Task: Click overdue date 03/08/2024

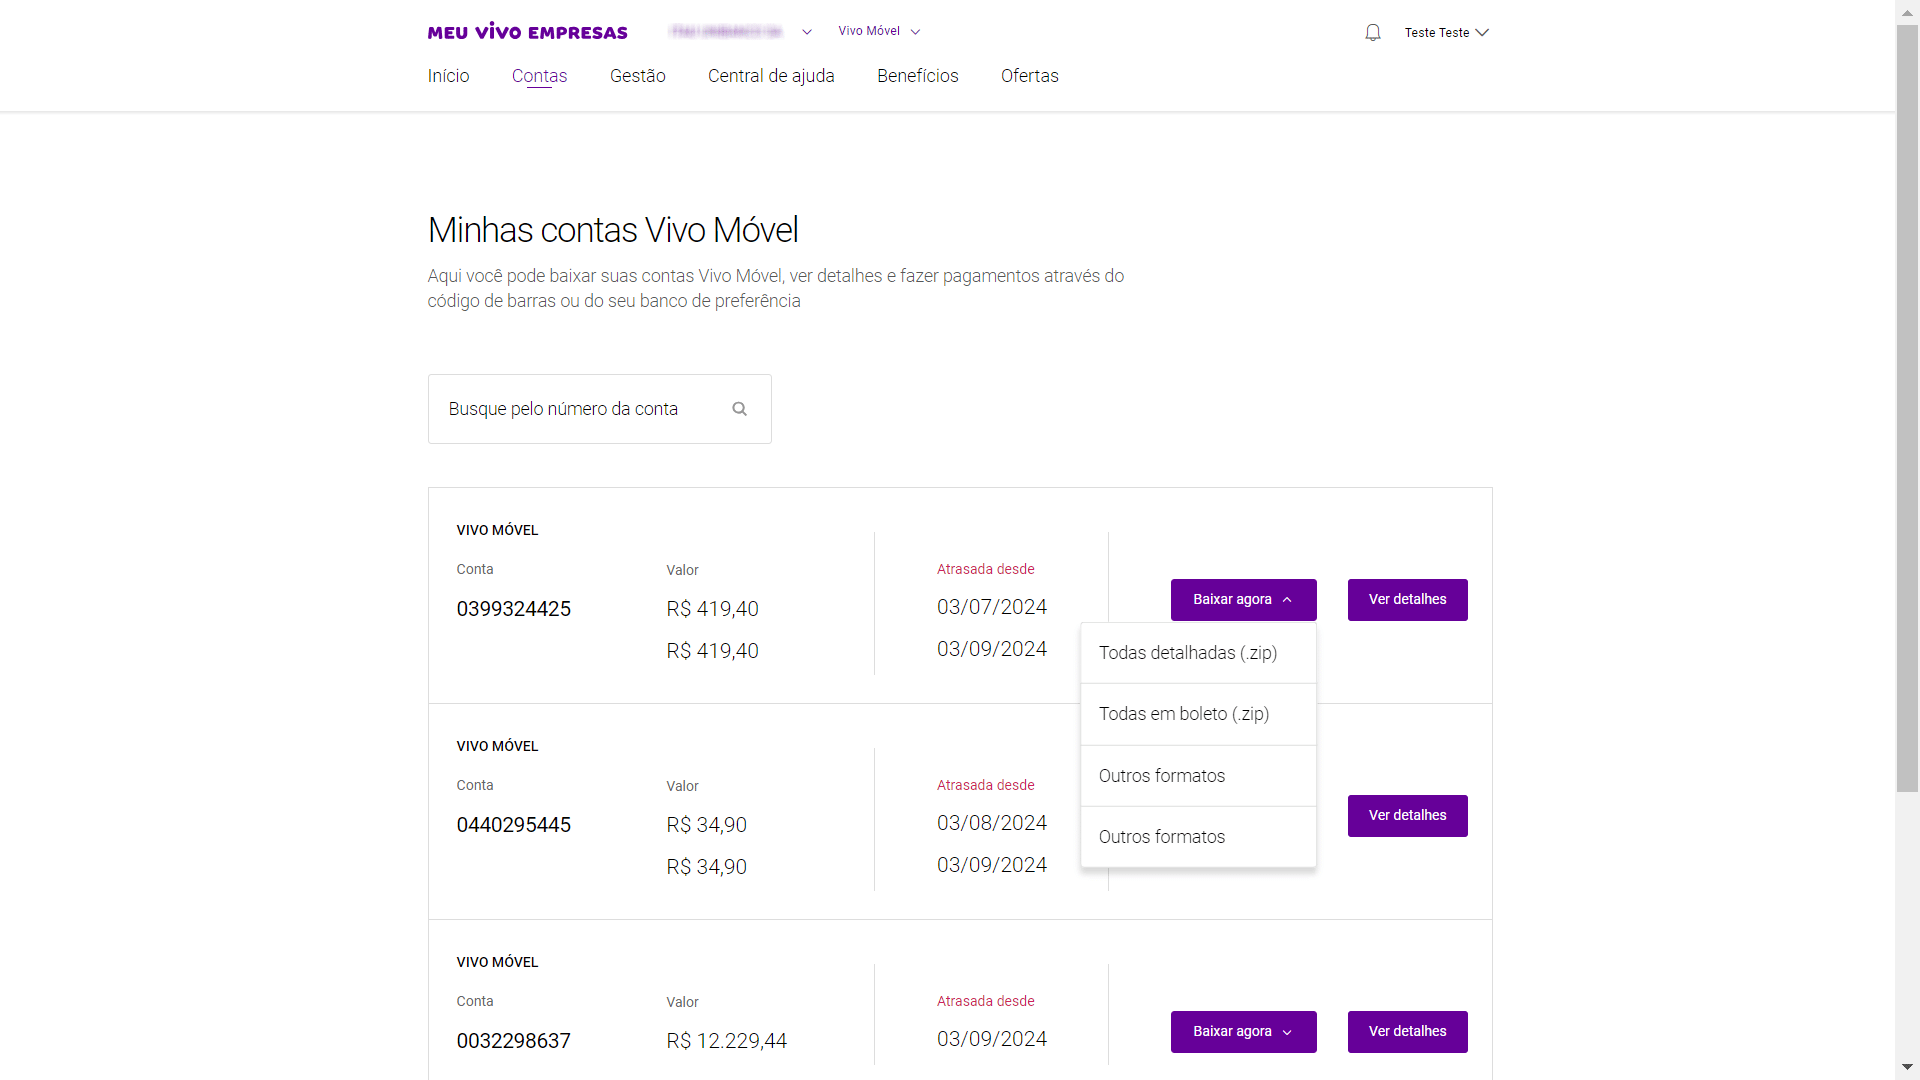Action: tap(992, 823)
